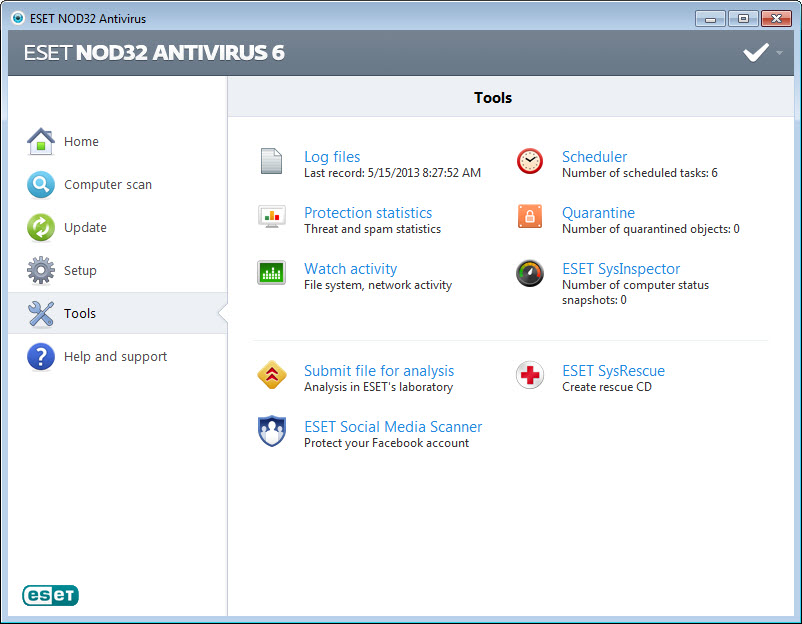Open the Protection statistics link
The width and height of the screenshot is (802, 624).
[x=368, y=212]
